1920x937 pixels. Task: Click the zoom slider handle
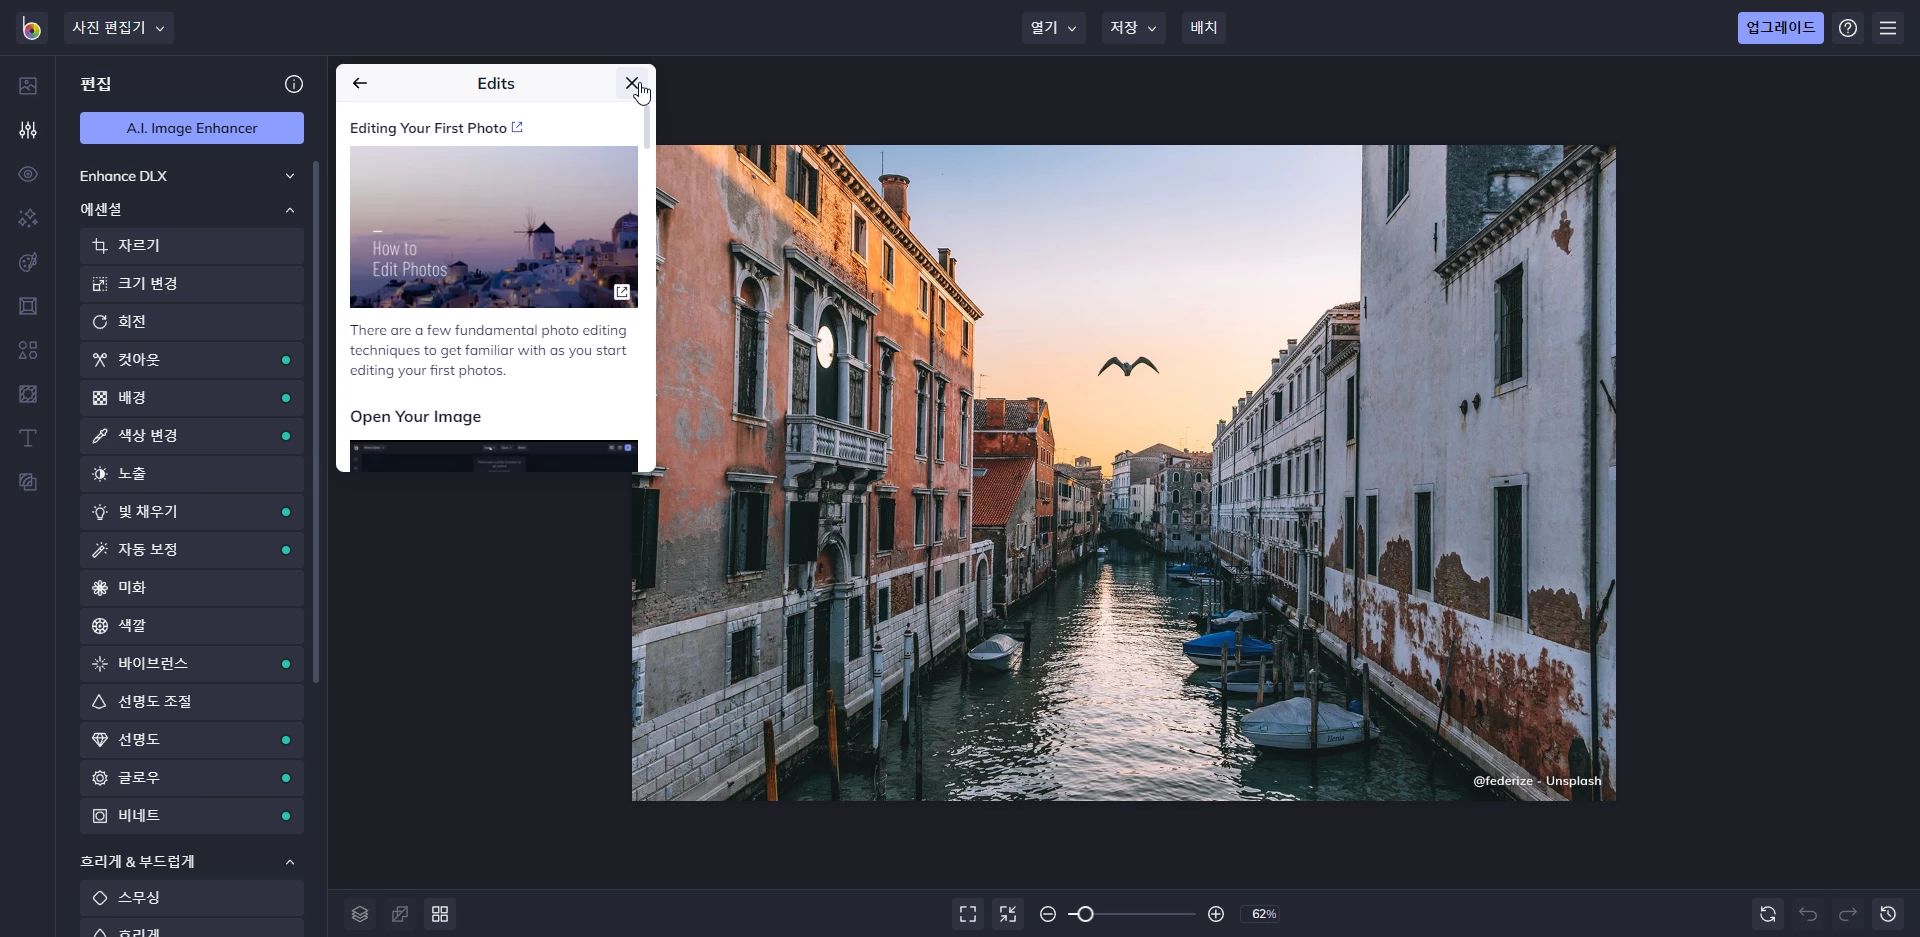[x=1085, y=914]
